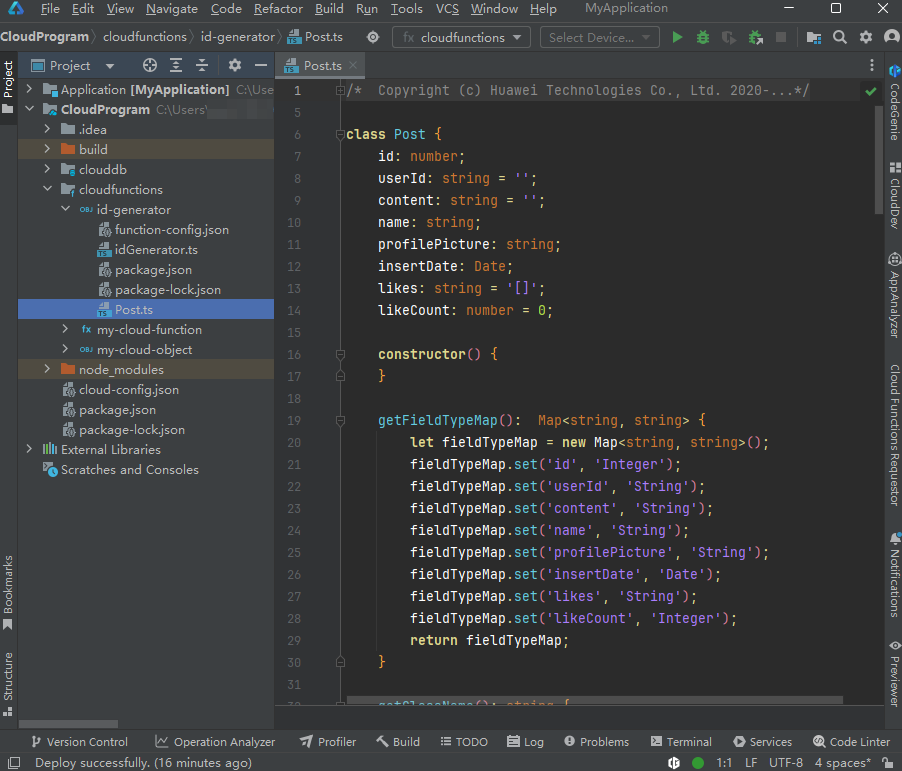Start debugging with the Debug bug icon
The height and width of the screenshot is (771, 902).
pos(703,37)
